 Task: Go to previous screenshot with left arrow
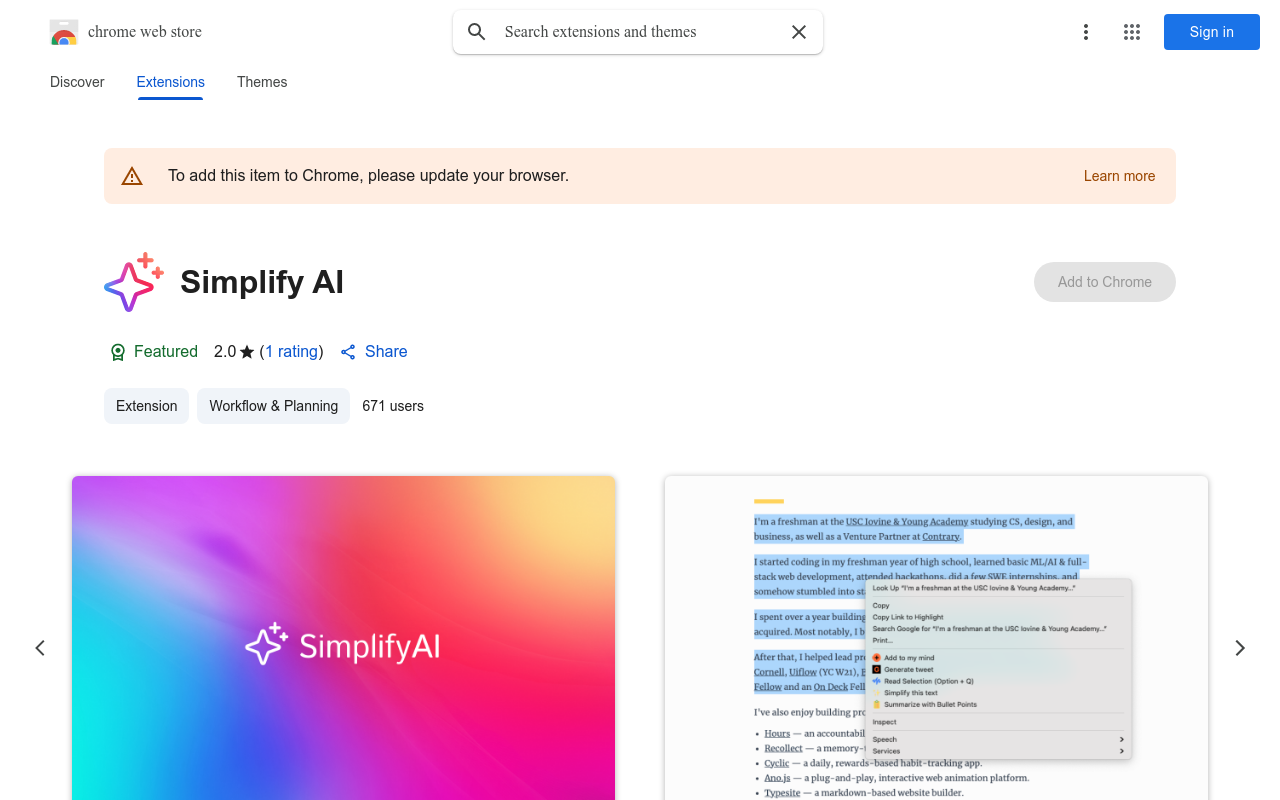tap(40, 648)
